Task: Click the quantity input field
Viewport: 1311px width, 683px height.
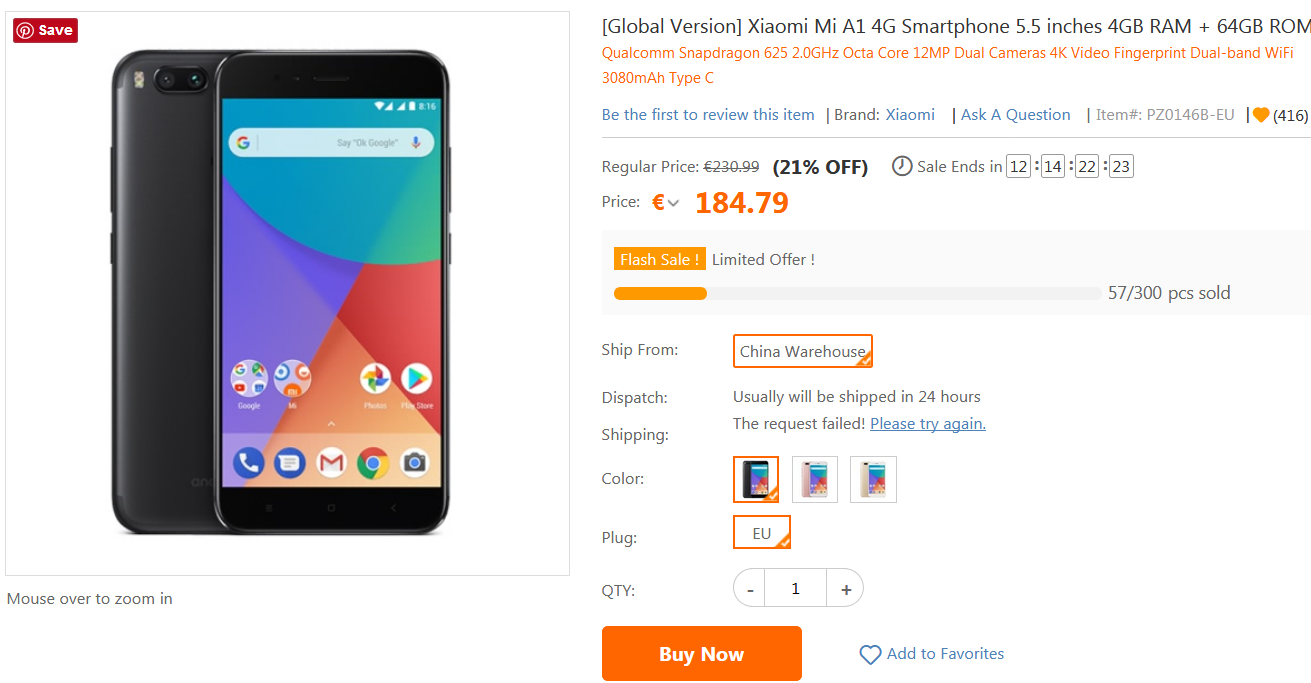Action: point(796,589)
